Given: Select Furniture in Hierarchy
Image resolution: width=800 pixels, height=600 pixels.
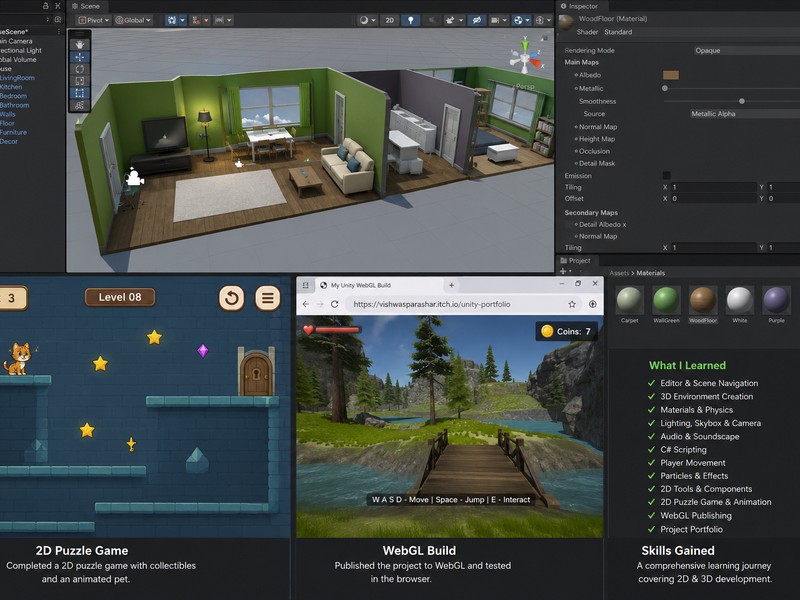Looking at the screenshot, I should pyautogui.click(x=13, y=132).
